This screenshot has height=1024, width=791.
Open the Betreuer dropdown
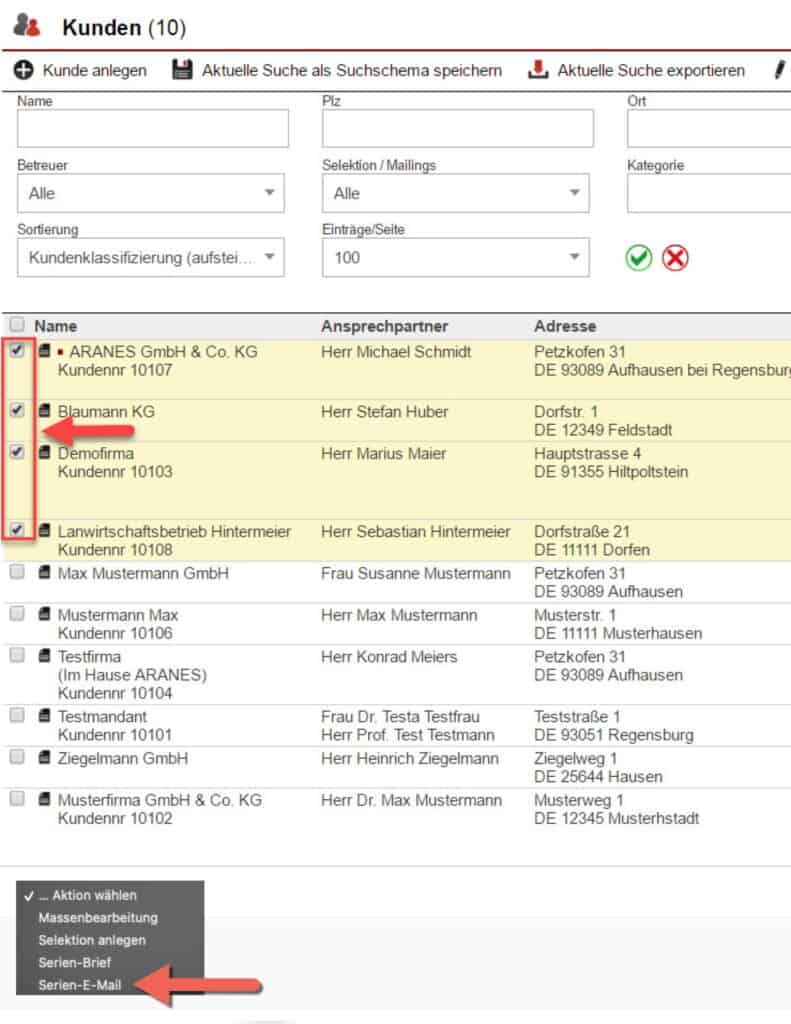[x=150, y=192]
